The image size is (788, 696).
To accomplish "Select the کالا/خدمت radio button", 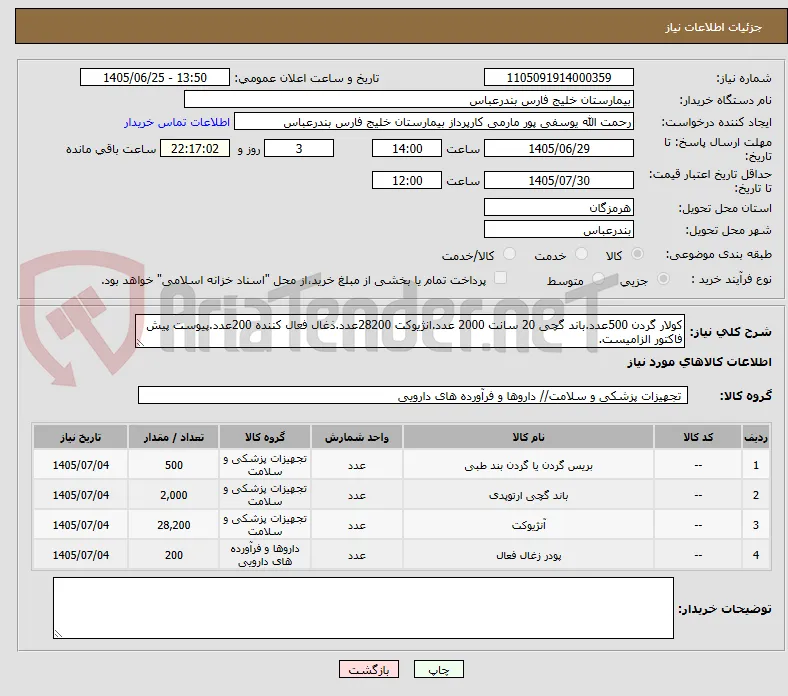I will pyautogui.click(x=509, y=254).
